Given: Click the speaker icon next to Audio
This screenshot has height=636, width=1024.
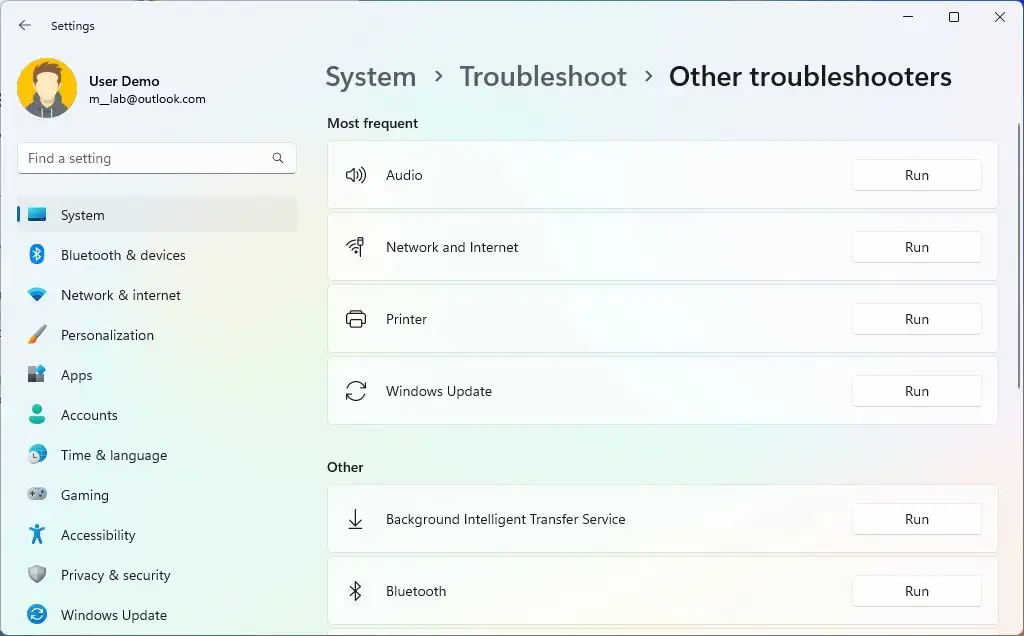Looking at the screenshot, I should (x=356, y=175).
